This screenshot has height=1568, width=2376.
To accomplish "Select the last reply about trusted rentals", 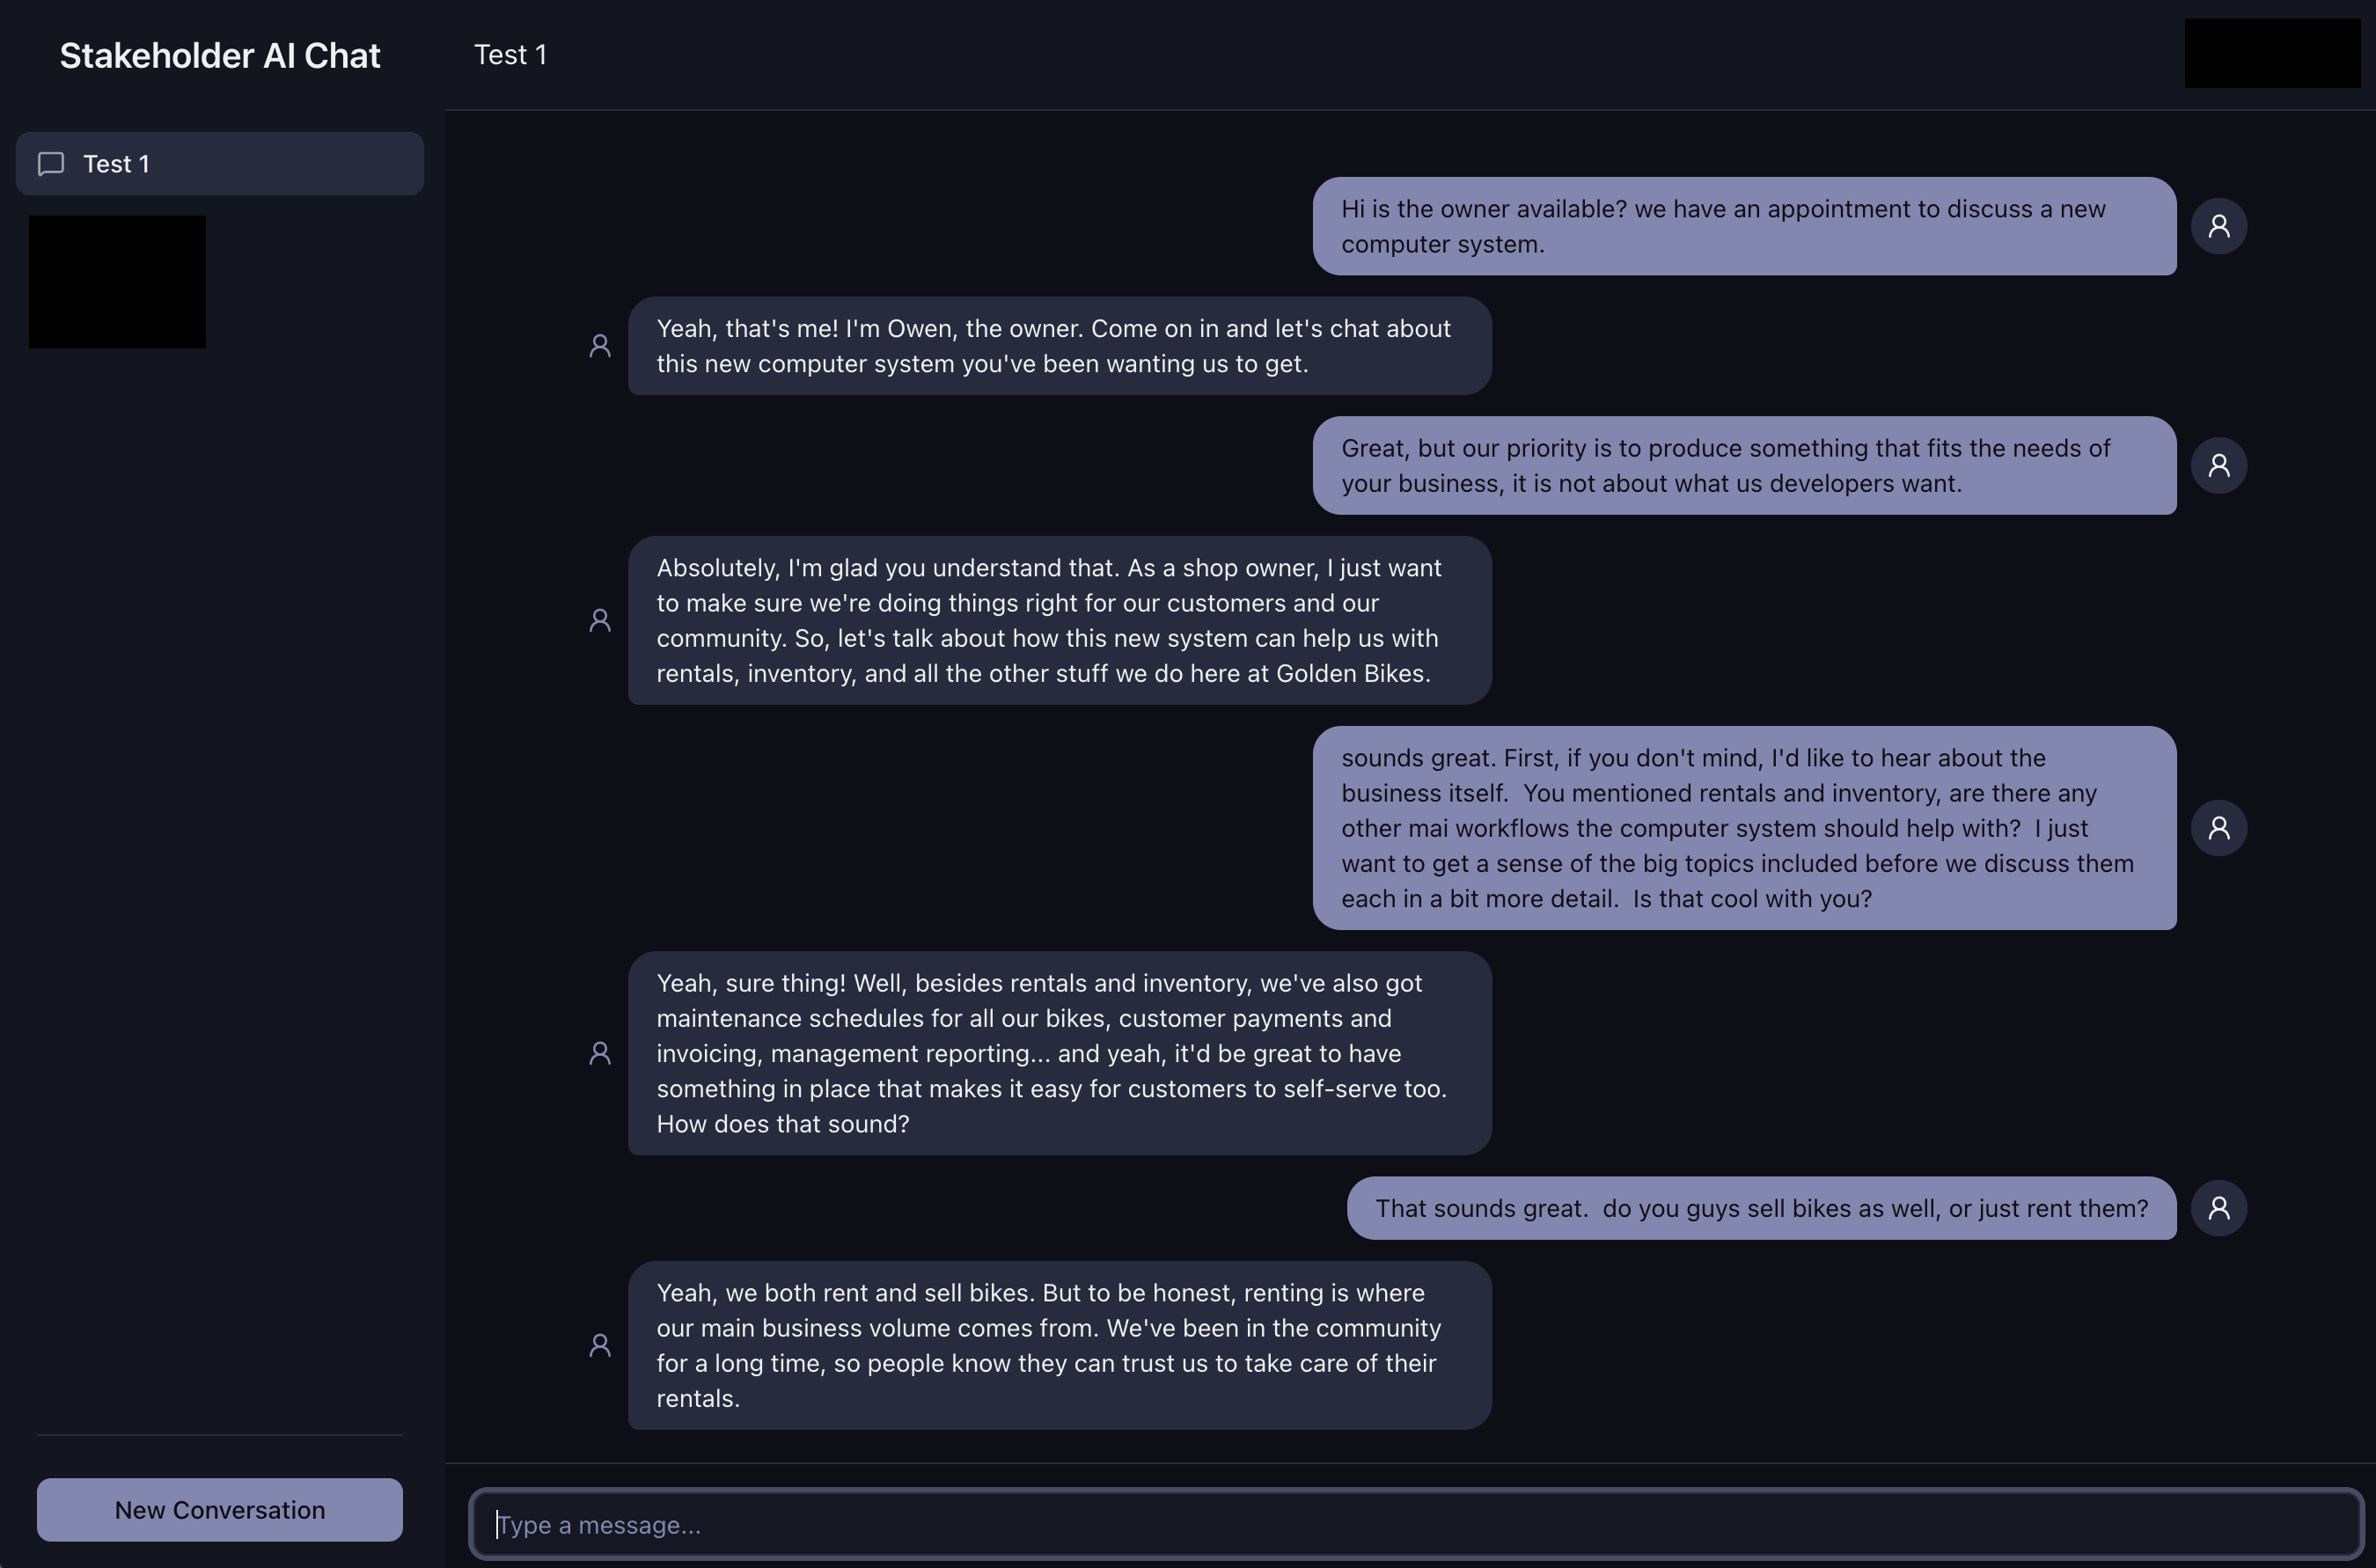I will tap(1059, 1345).
